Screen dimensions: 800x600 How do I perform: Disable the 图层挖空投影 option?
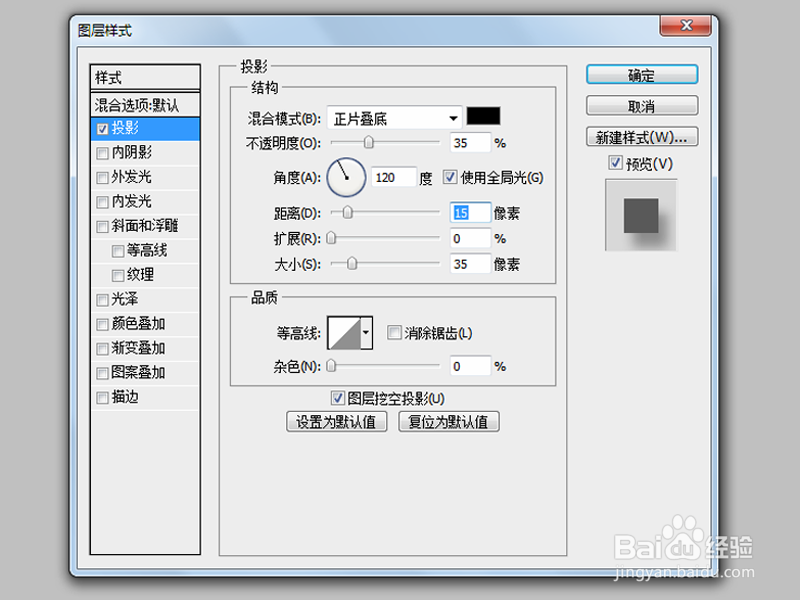coord(338,396)
